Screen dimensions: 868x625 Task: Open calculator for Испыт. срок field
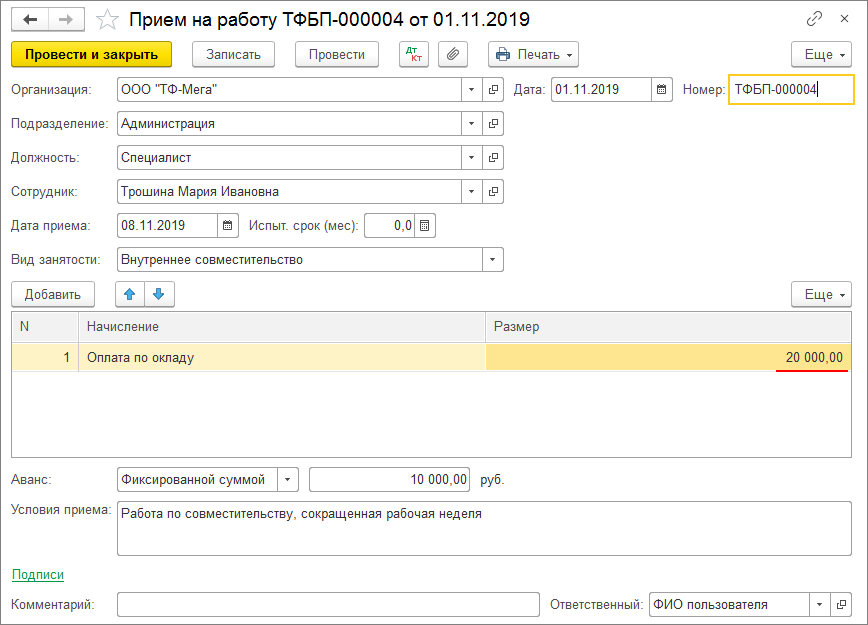pyautogui.click(x=425, y=226)
